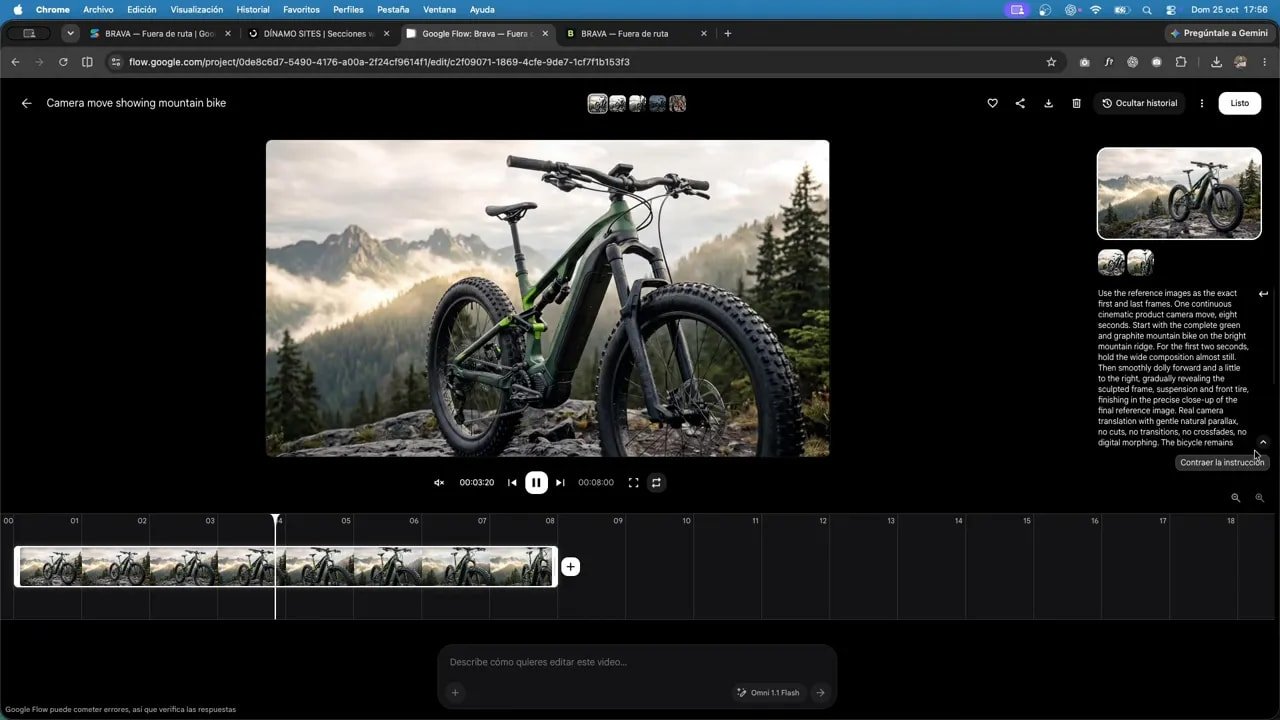Skip to the previous frame in player
This screenshot has width=1280, height=720.
coord(512,482)
